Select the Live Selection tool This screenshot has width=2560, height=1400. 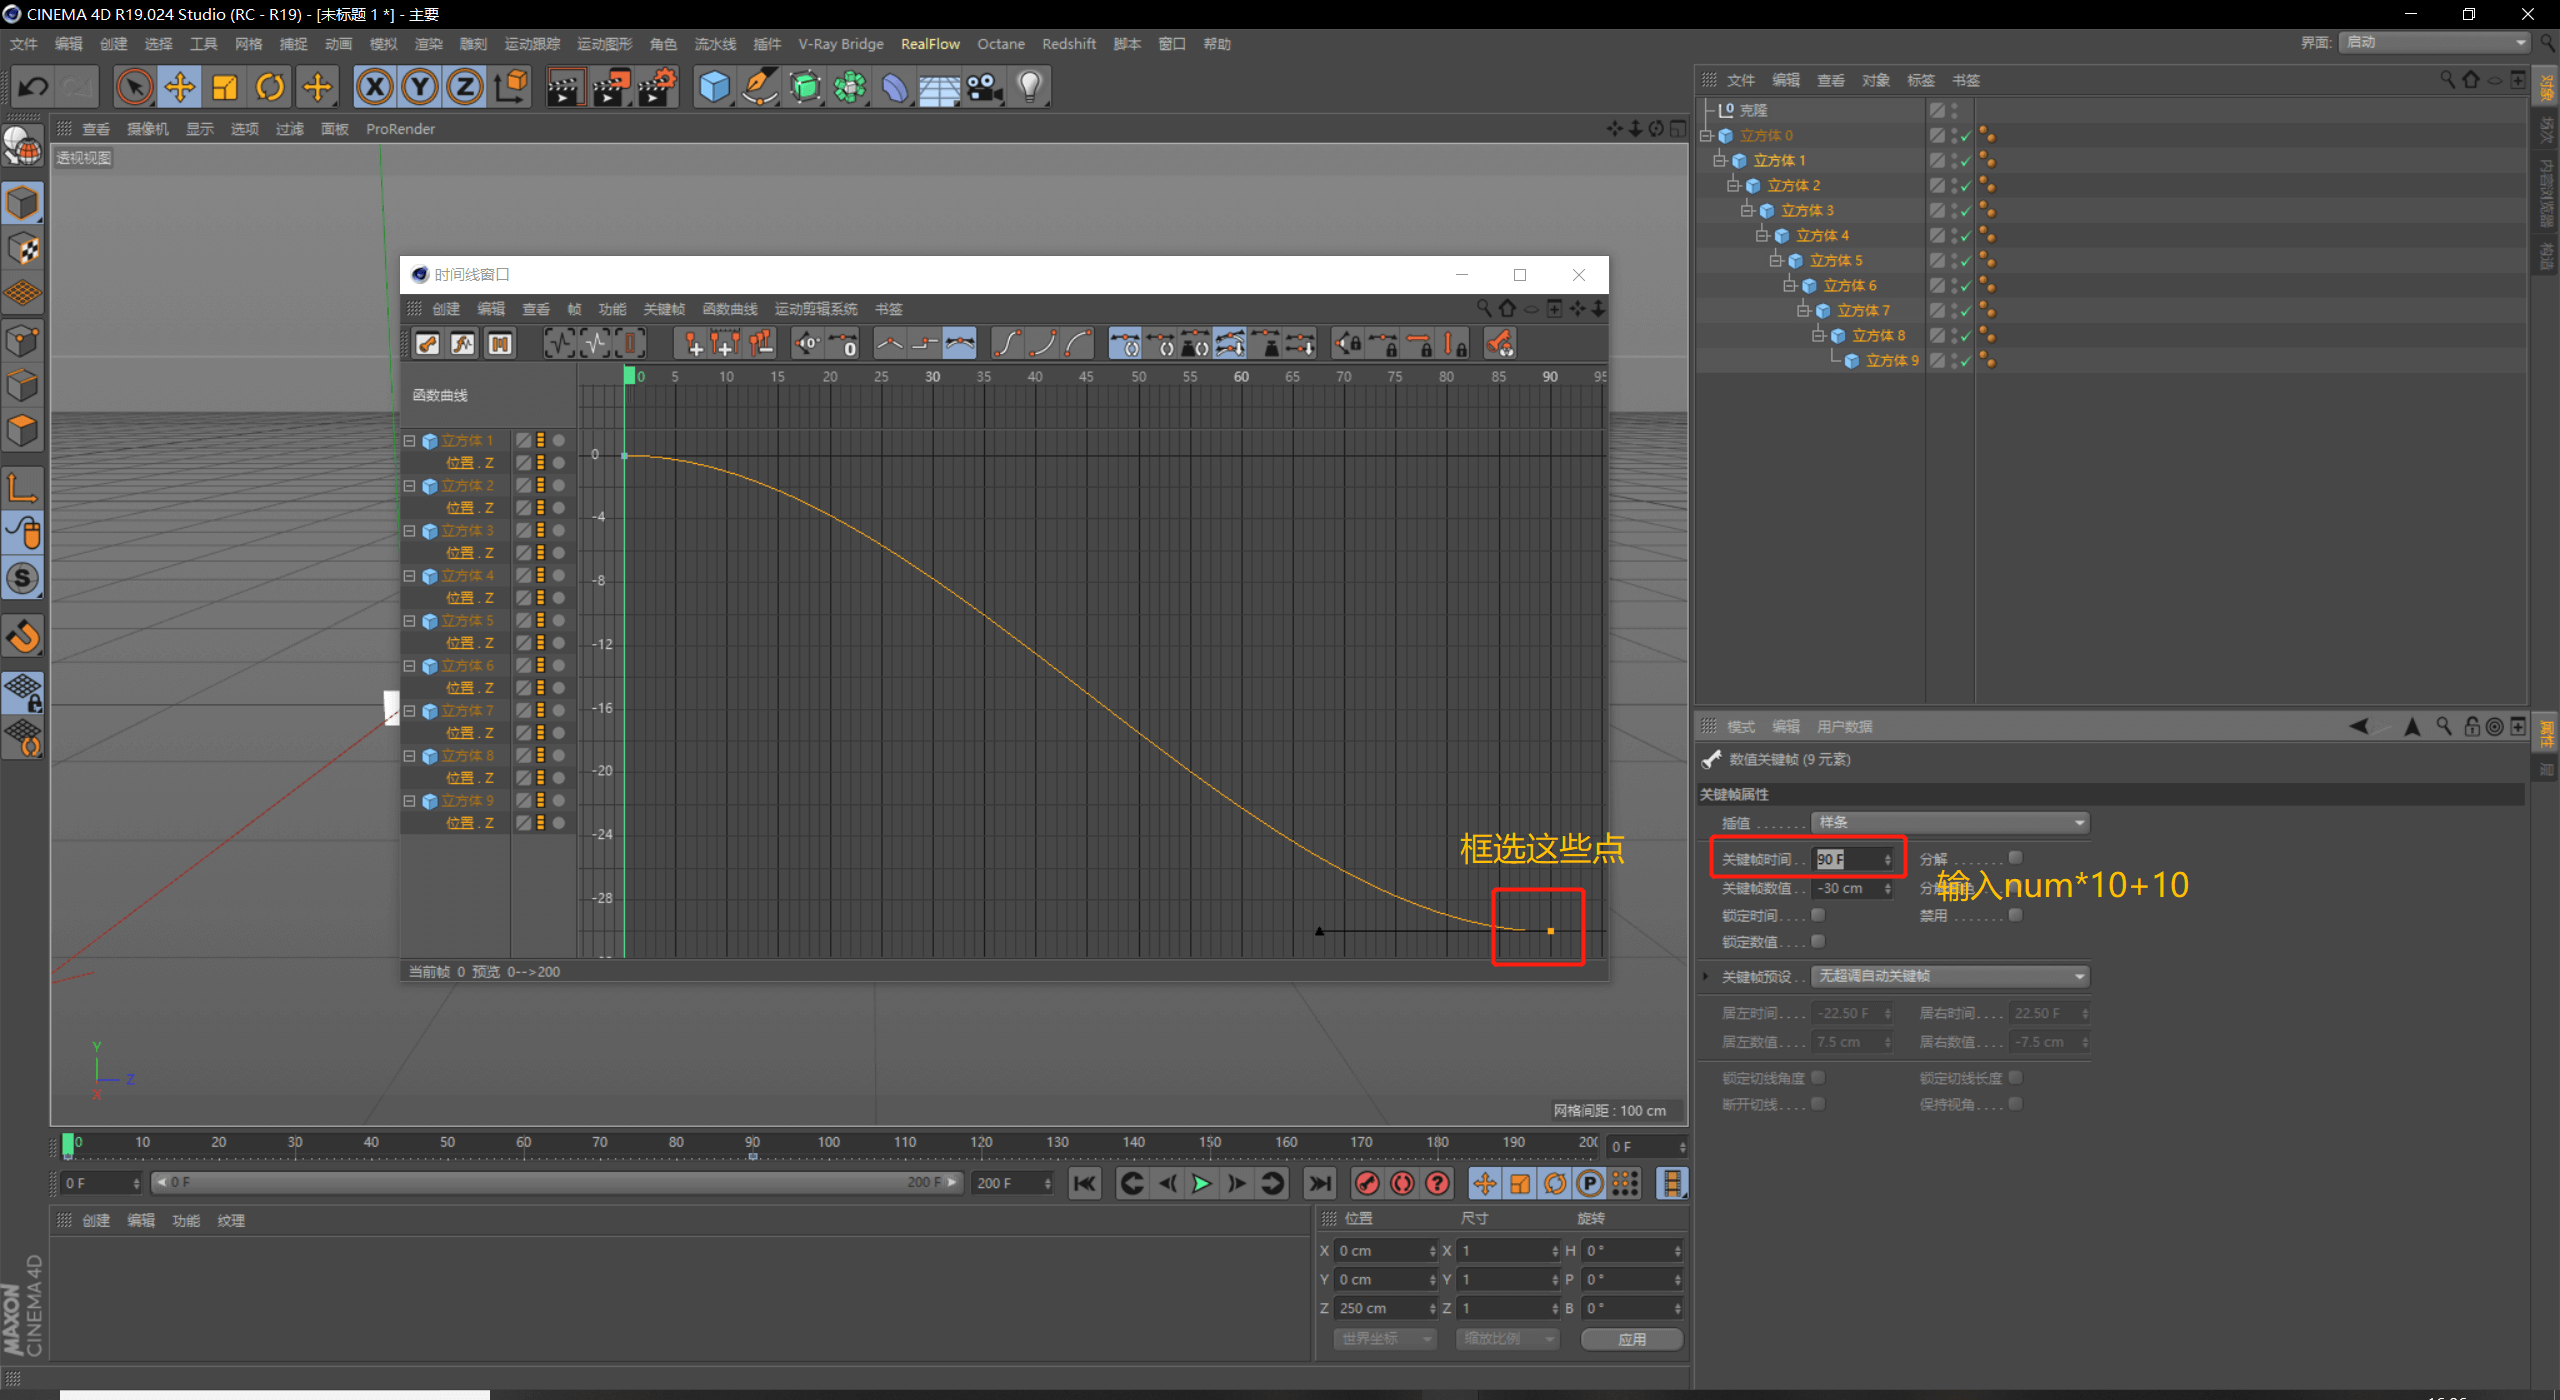(x=134, y=87)
